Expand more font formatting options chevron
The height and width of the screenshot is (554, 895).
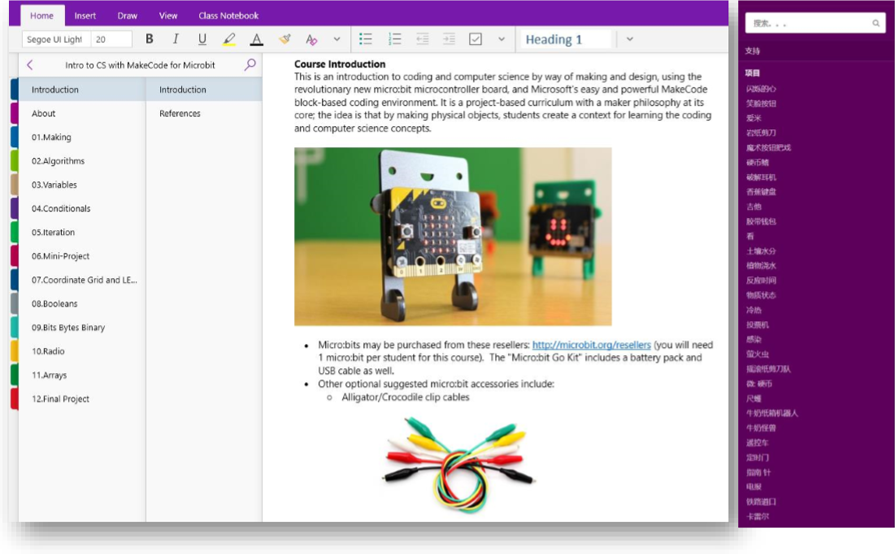coord(337,39)
